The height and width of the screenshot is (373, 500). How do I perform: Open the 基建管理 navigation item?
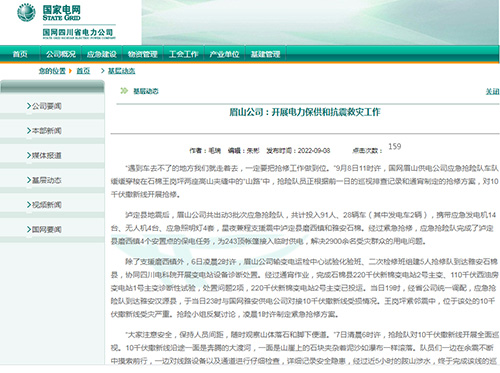(x=266, y=54)
